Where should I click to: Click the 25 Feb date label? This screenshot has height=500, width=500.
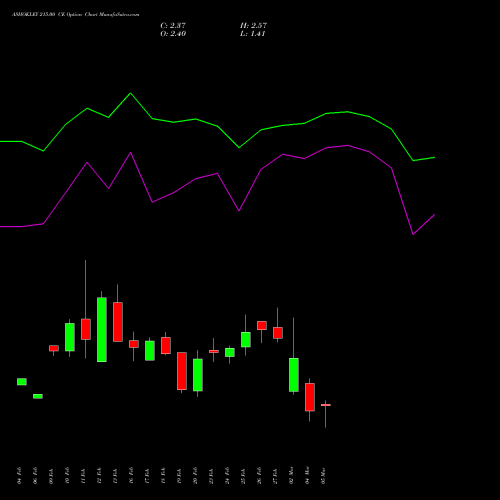[x=243, y=476]
